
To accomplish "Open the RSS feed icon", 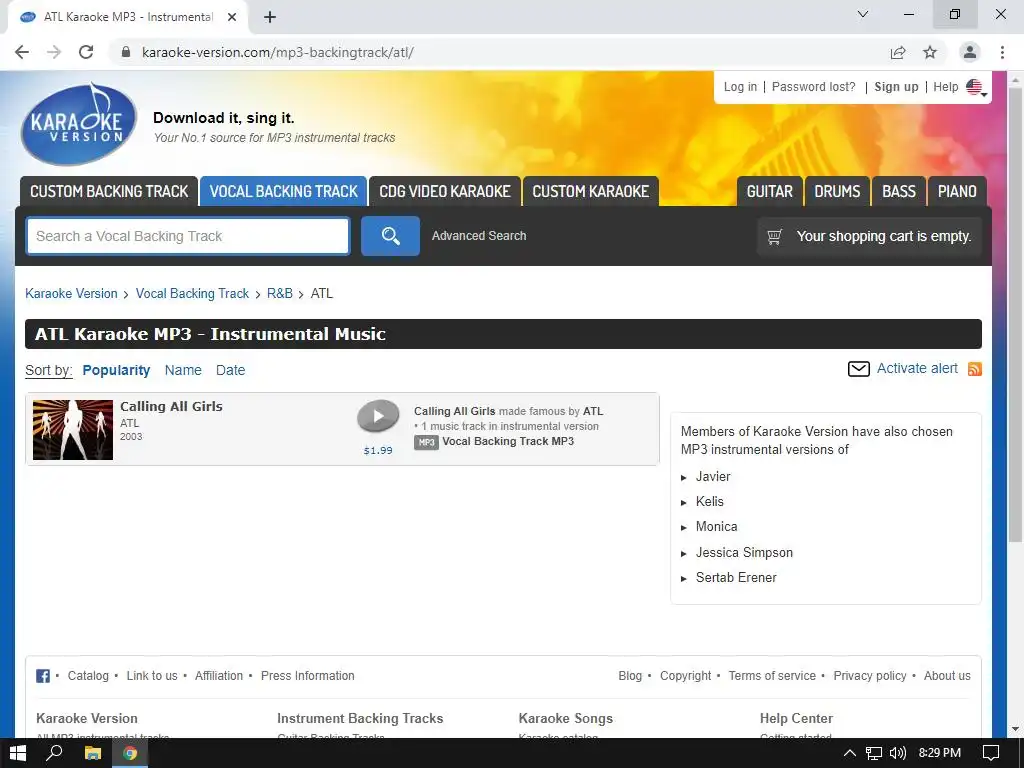I will coord(974,369).
